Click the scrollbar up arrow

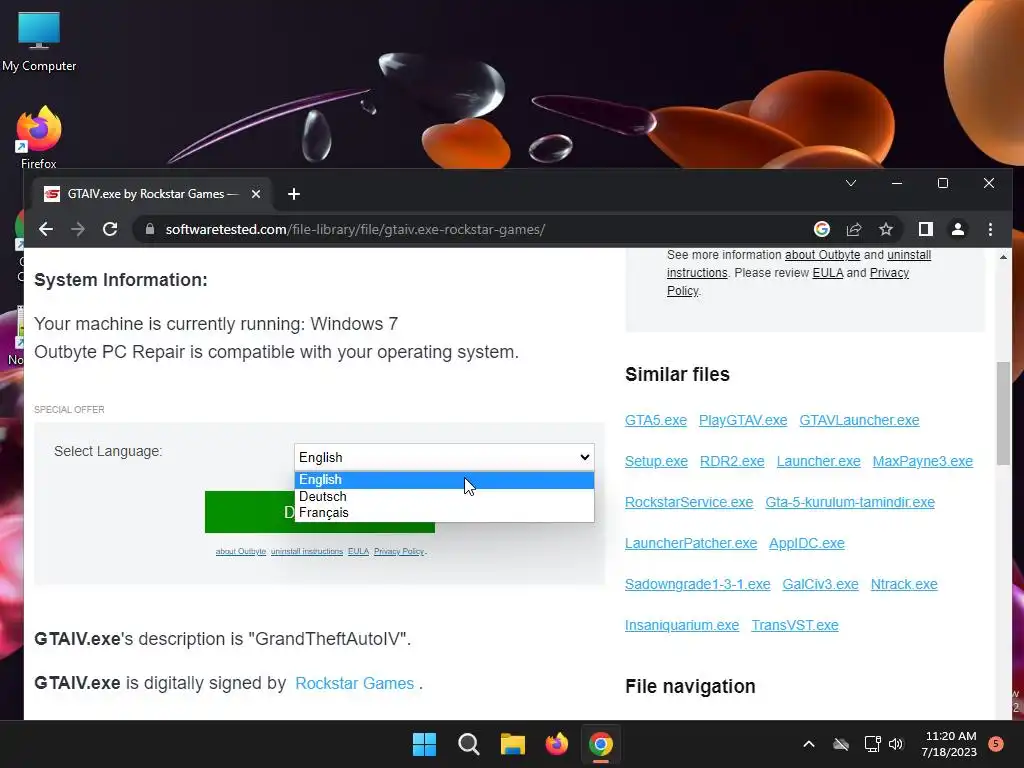(1003, 257)
